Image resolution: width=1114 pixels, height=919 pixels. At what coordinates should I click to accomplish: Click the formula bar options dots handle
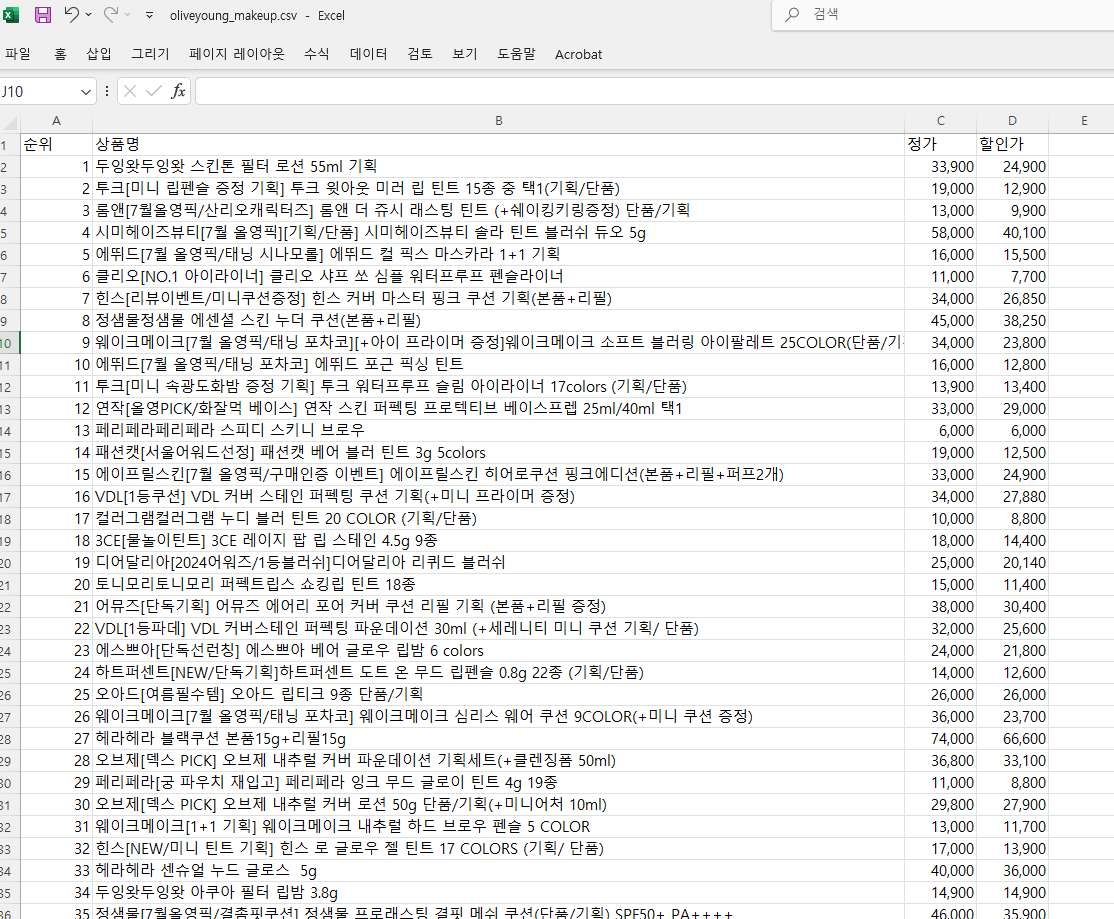[x=107, y=91]
